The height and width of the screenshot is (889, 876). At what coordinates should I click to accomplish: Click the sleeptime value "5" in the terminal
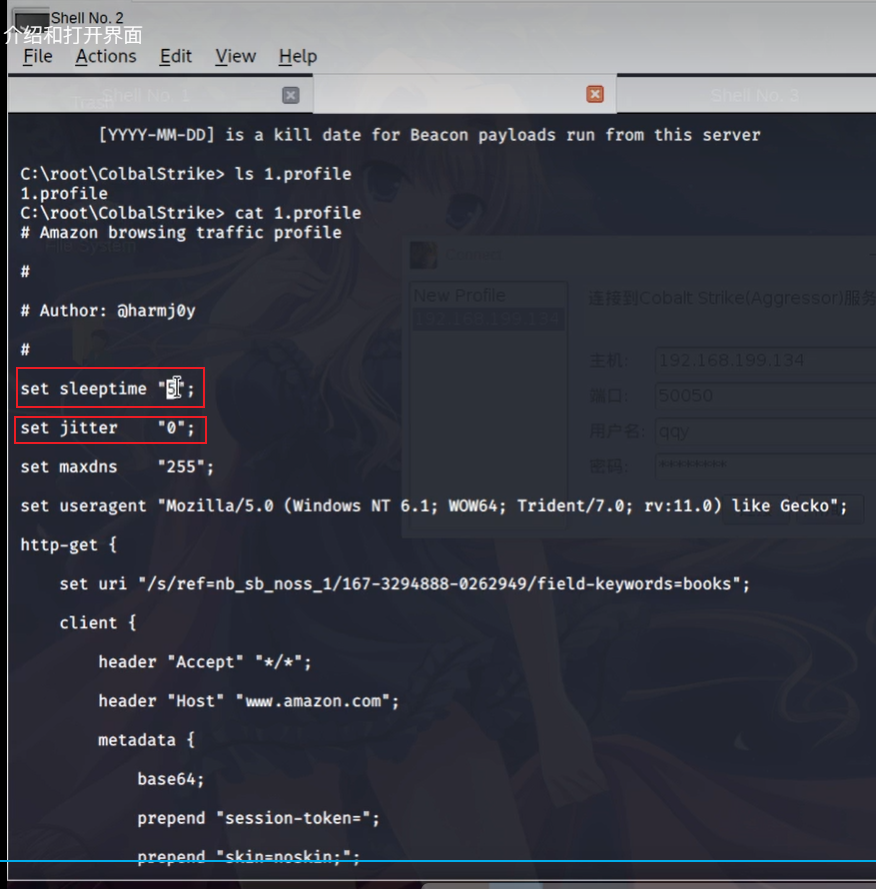tap(173, 388)
